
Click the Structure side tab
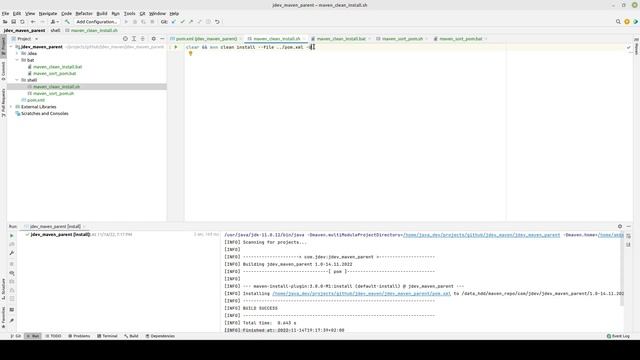click(x=3, y=289)
